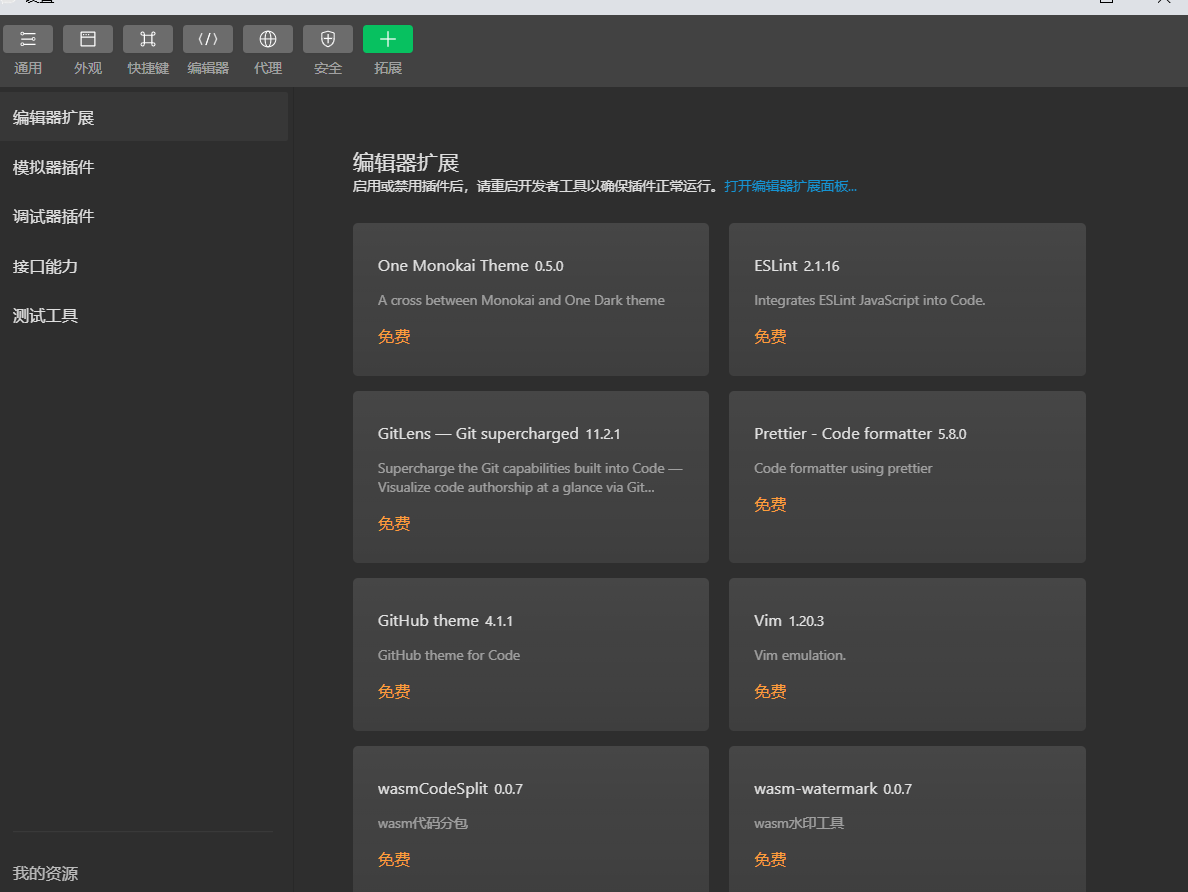Image resolution: width=1188 pixels, height=892 pixels.
Task: Select 编辑器扩展 in the sidebar
Action: [x=144, y=117]
